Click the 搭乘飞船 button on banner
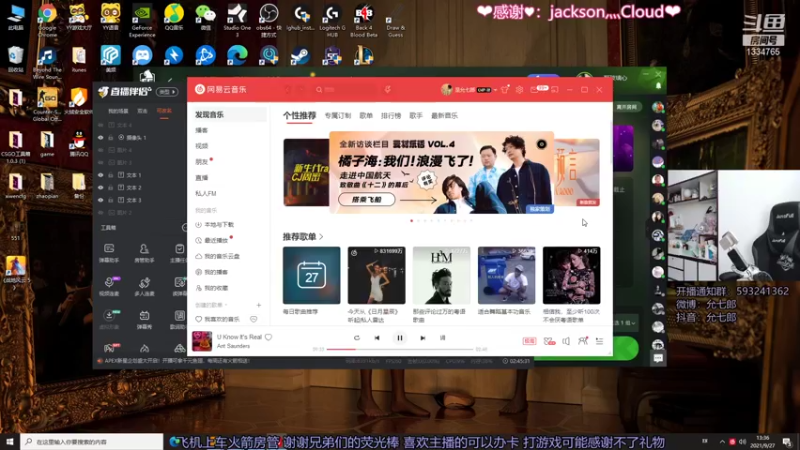The height and width of the screenshot is (450, 800). tap(367, 199)
